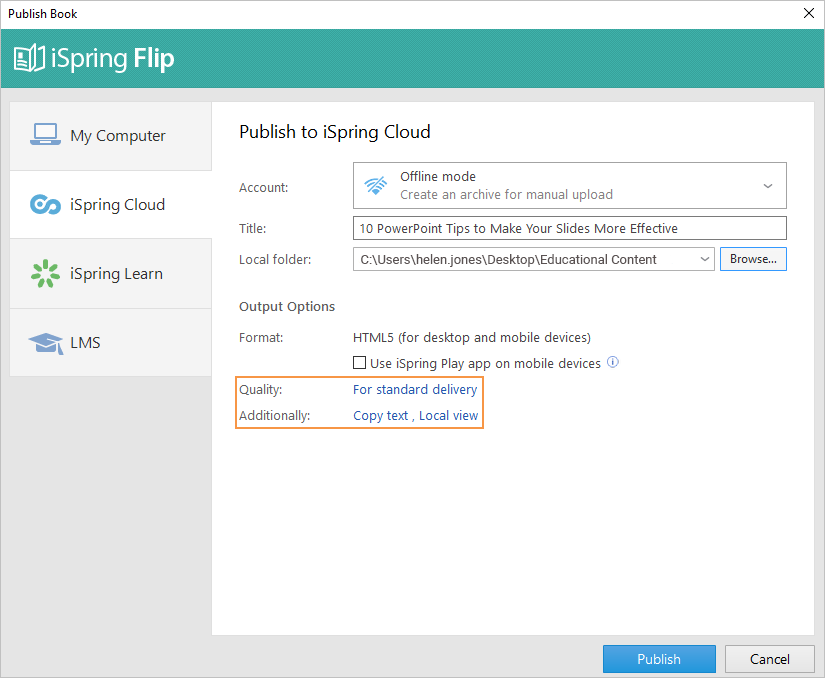
Task: Switch to the My Computer publishing tab
Action: [x=110, y=133]
